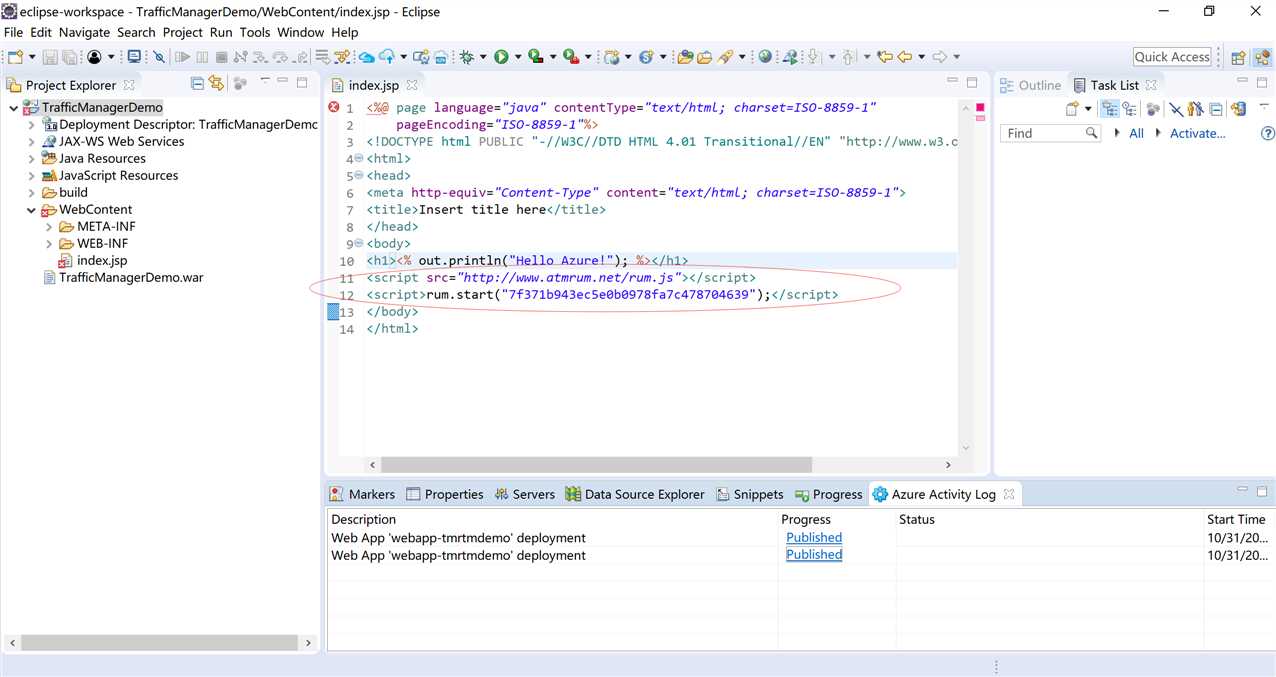The image size is (1276, 677).
Task: Collapse the WebContent folder
Action: [x=32, y=210]
